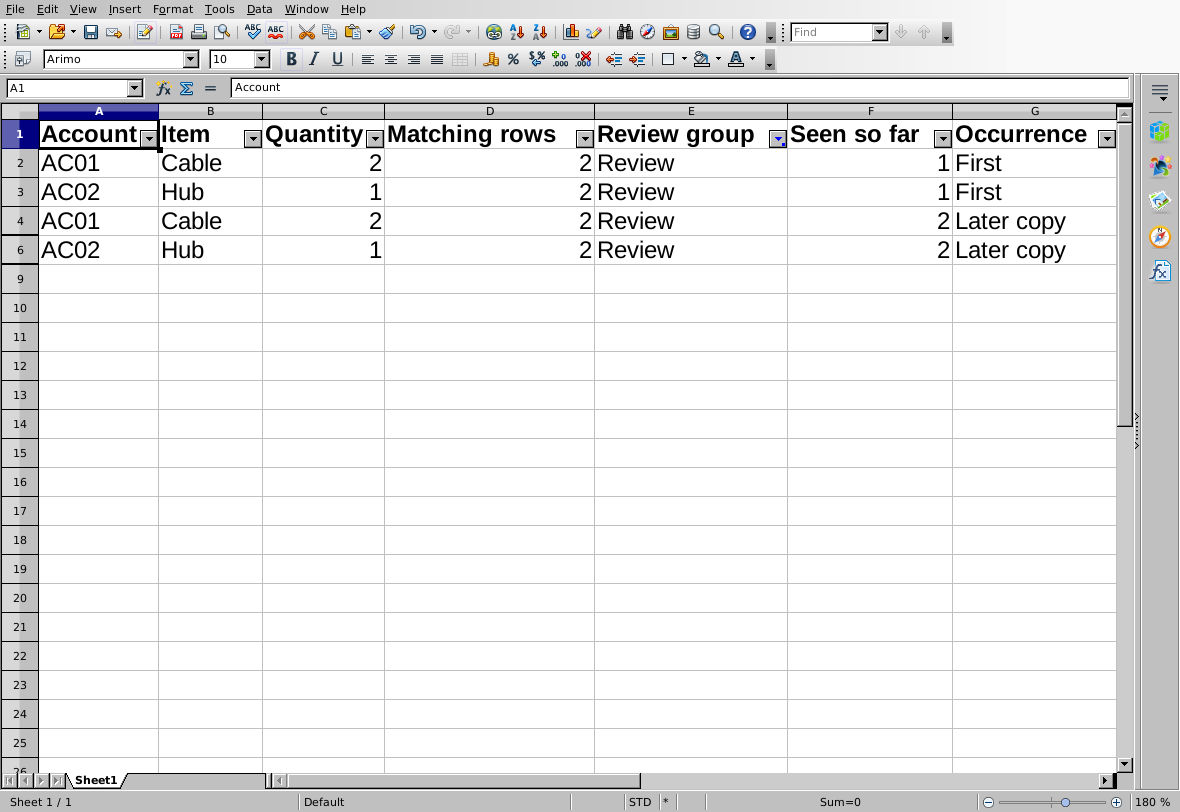Screen dimensions: 1180x812
Task: Open the Background Color dropdown arrow
Action: tap(718, 59)
